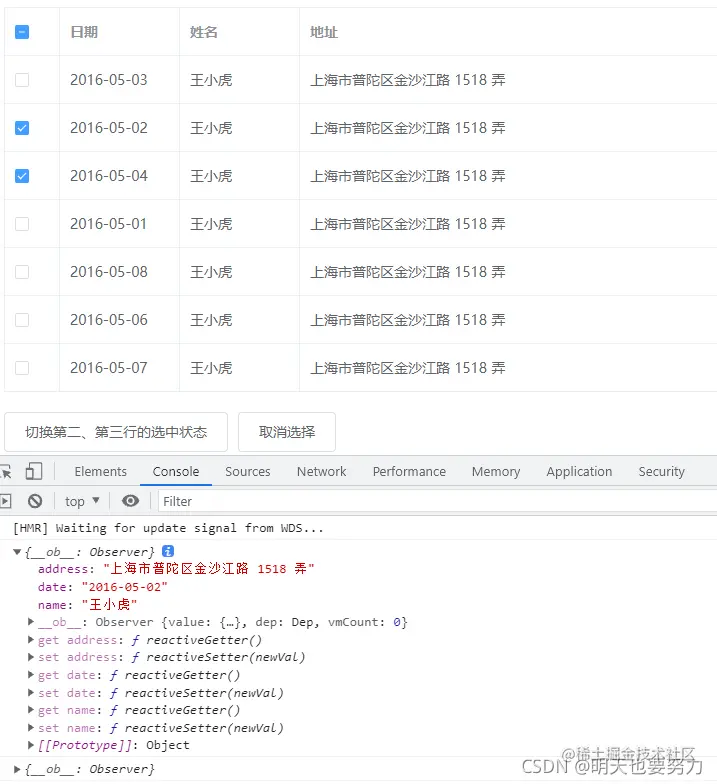Viewport: 717px width, 784px height.
Task: Uncheck the 2016-05-02 row checkbox
Action: pos(22,128)
